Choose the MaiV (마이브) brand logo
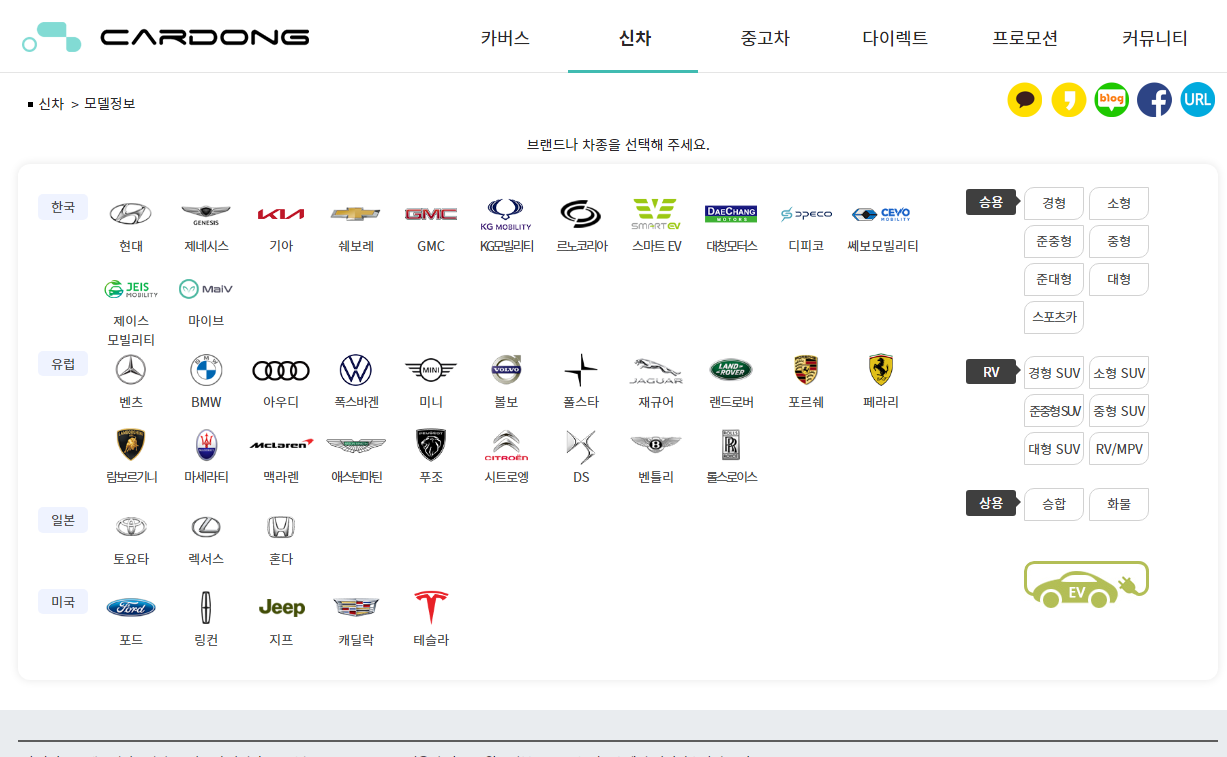 [206, 289]
